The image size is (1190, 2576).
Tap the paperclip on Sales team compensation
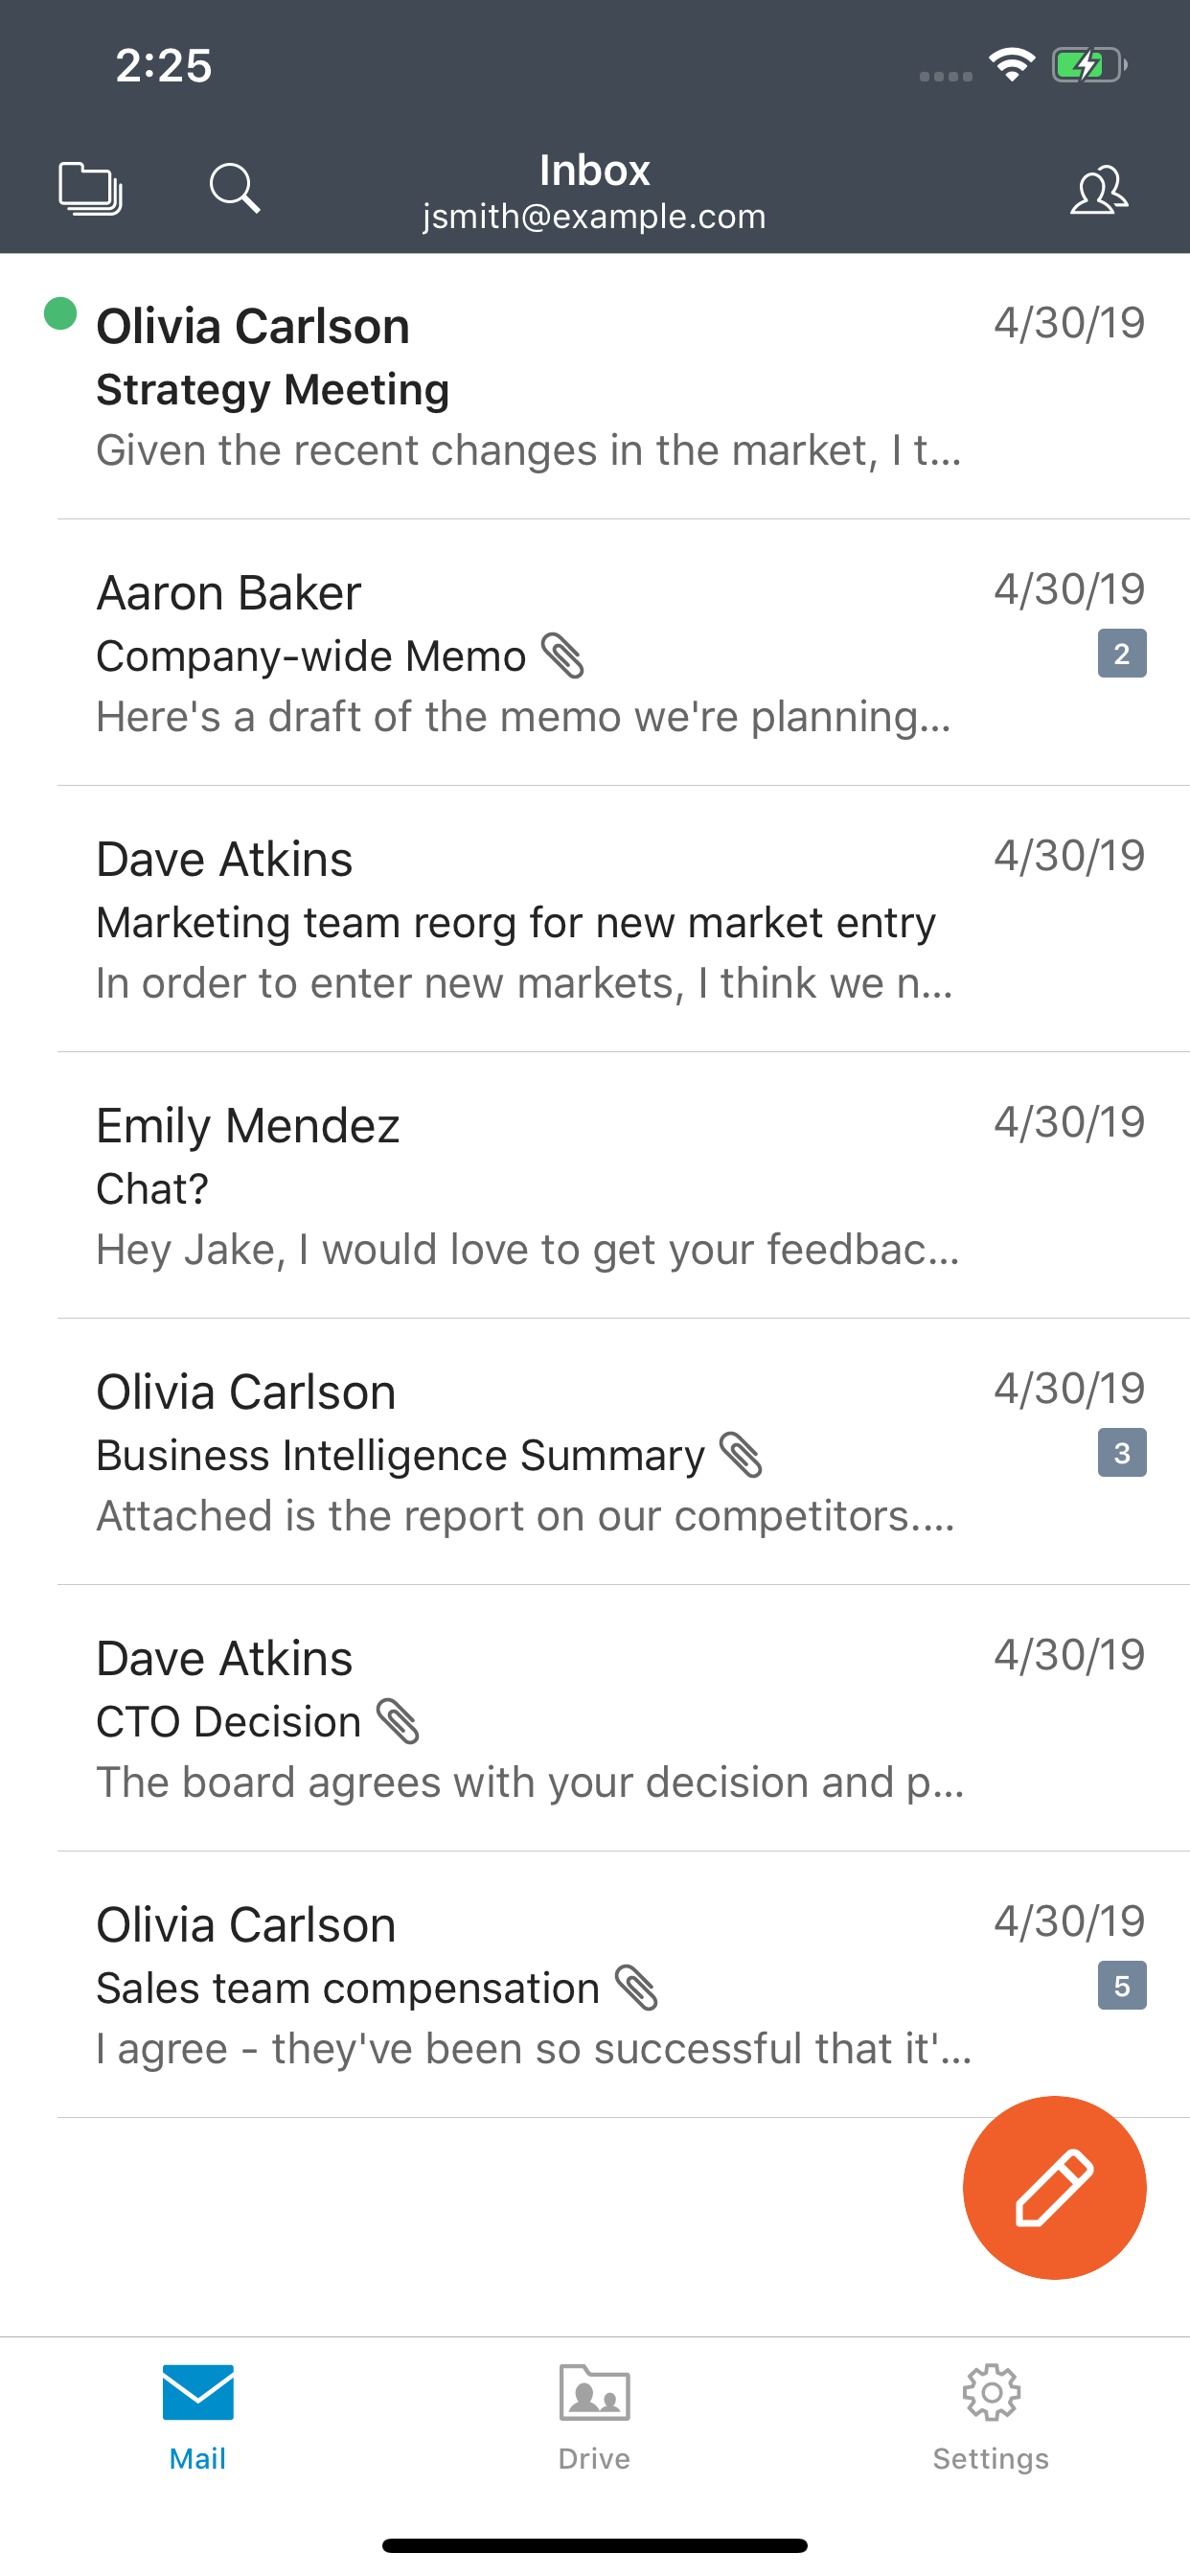(x=636, y=1987)
